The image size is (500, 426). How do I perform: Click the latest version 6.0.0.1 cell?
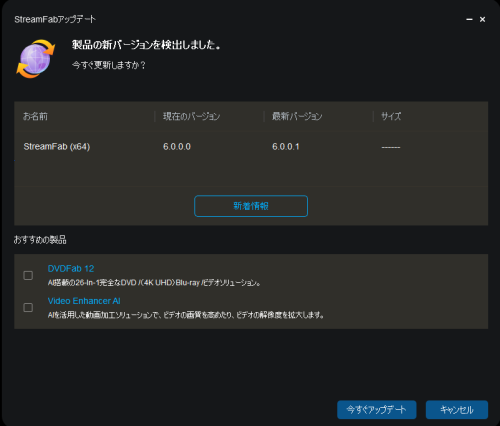click(x=286, y=147)
